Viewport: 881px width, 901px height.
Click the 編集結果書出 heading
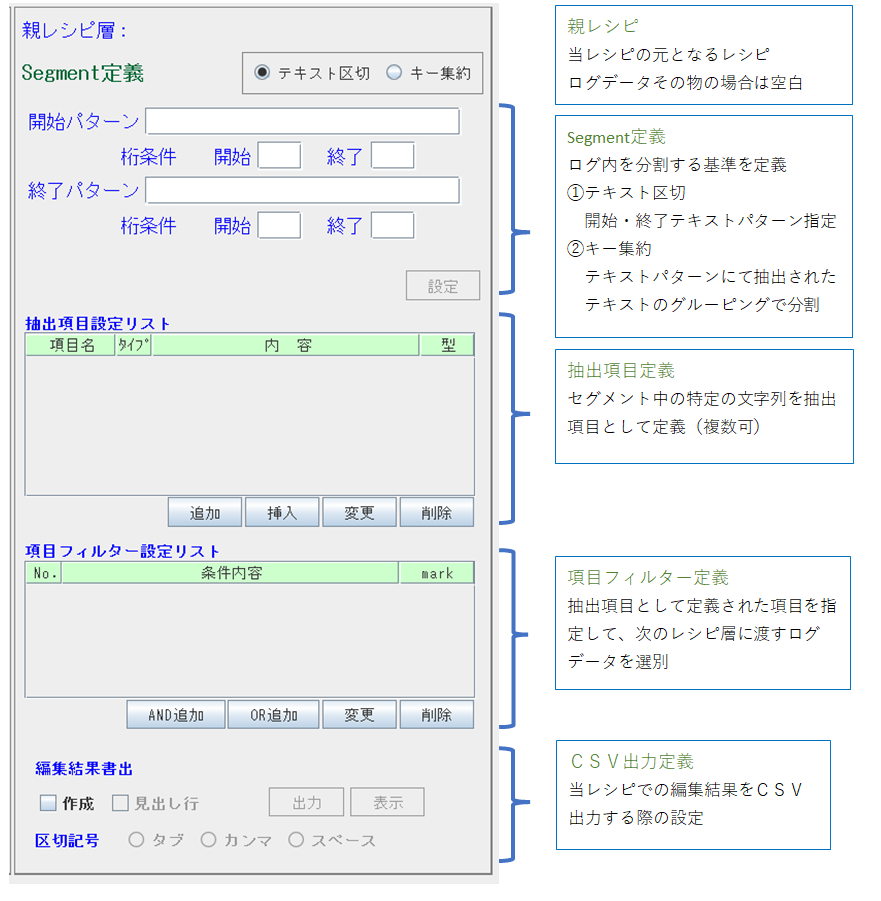[x=84, y=768]
